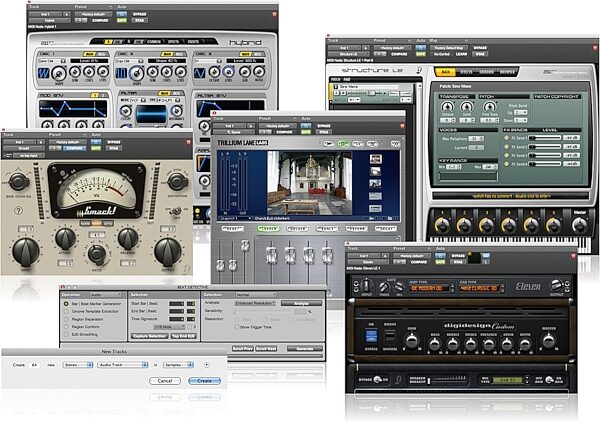This screenshot has width=600, height=424.
Task: Open Pitch Bend Up dropdown in Structure LE
Action: [521, 113]
